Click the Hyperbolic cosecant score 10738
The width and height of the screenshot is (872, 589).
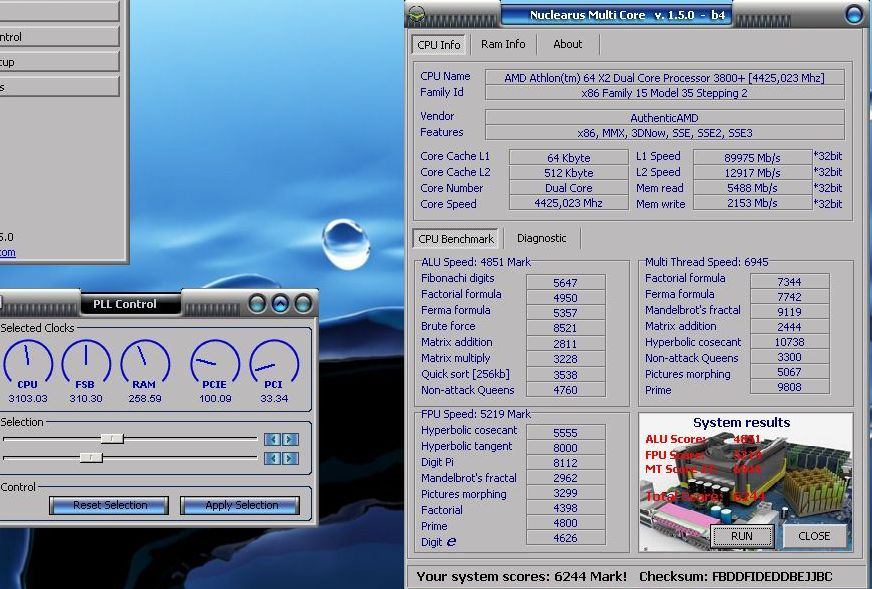coord(790,342)
